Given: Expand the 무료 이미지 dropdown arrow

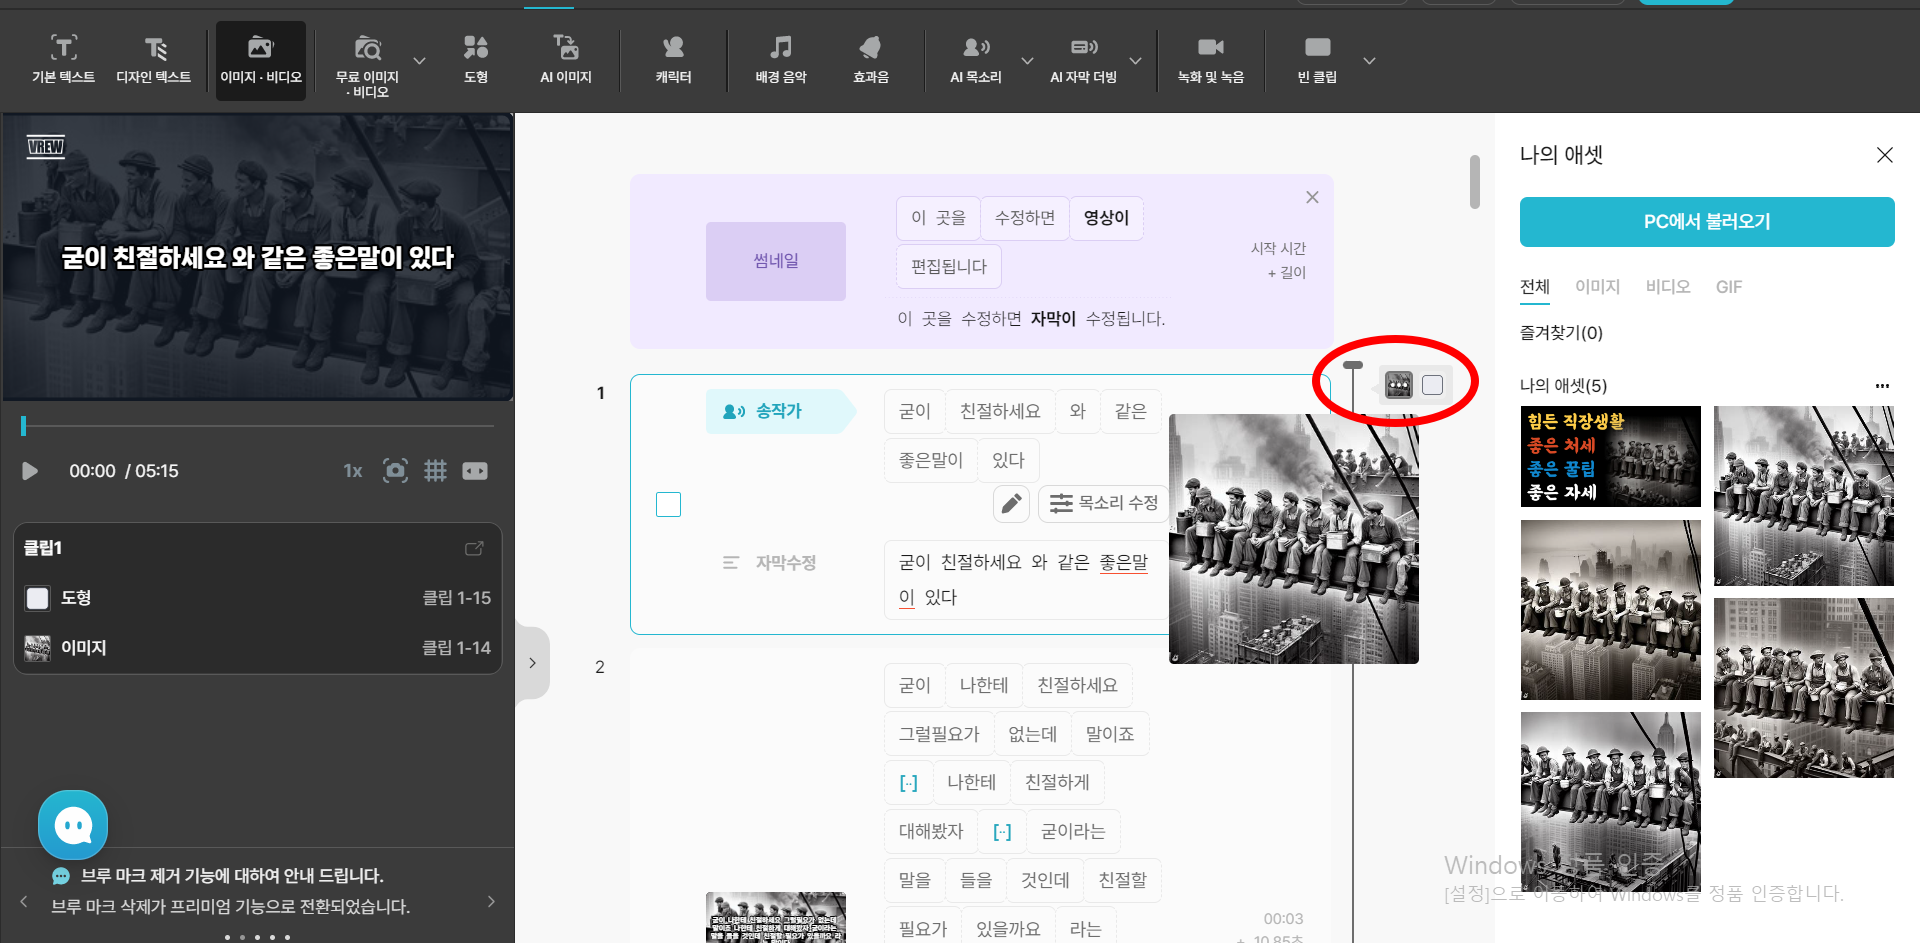Looking at the screenshot, I should [420, 61].
